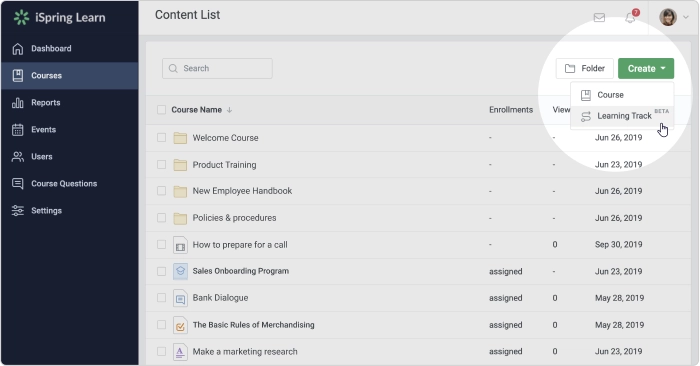
Task: Check the Bank Dialogue row checkbox
Action: click(161, 298)
